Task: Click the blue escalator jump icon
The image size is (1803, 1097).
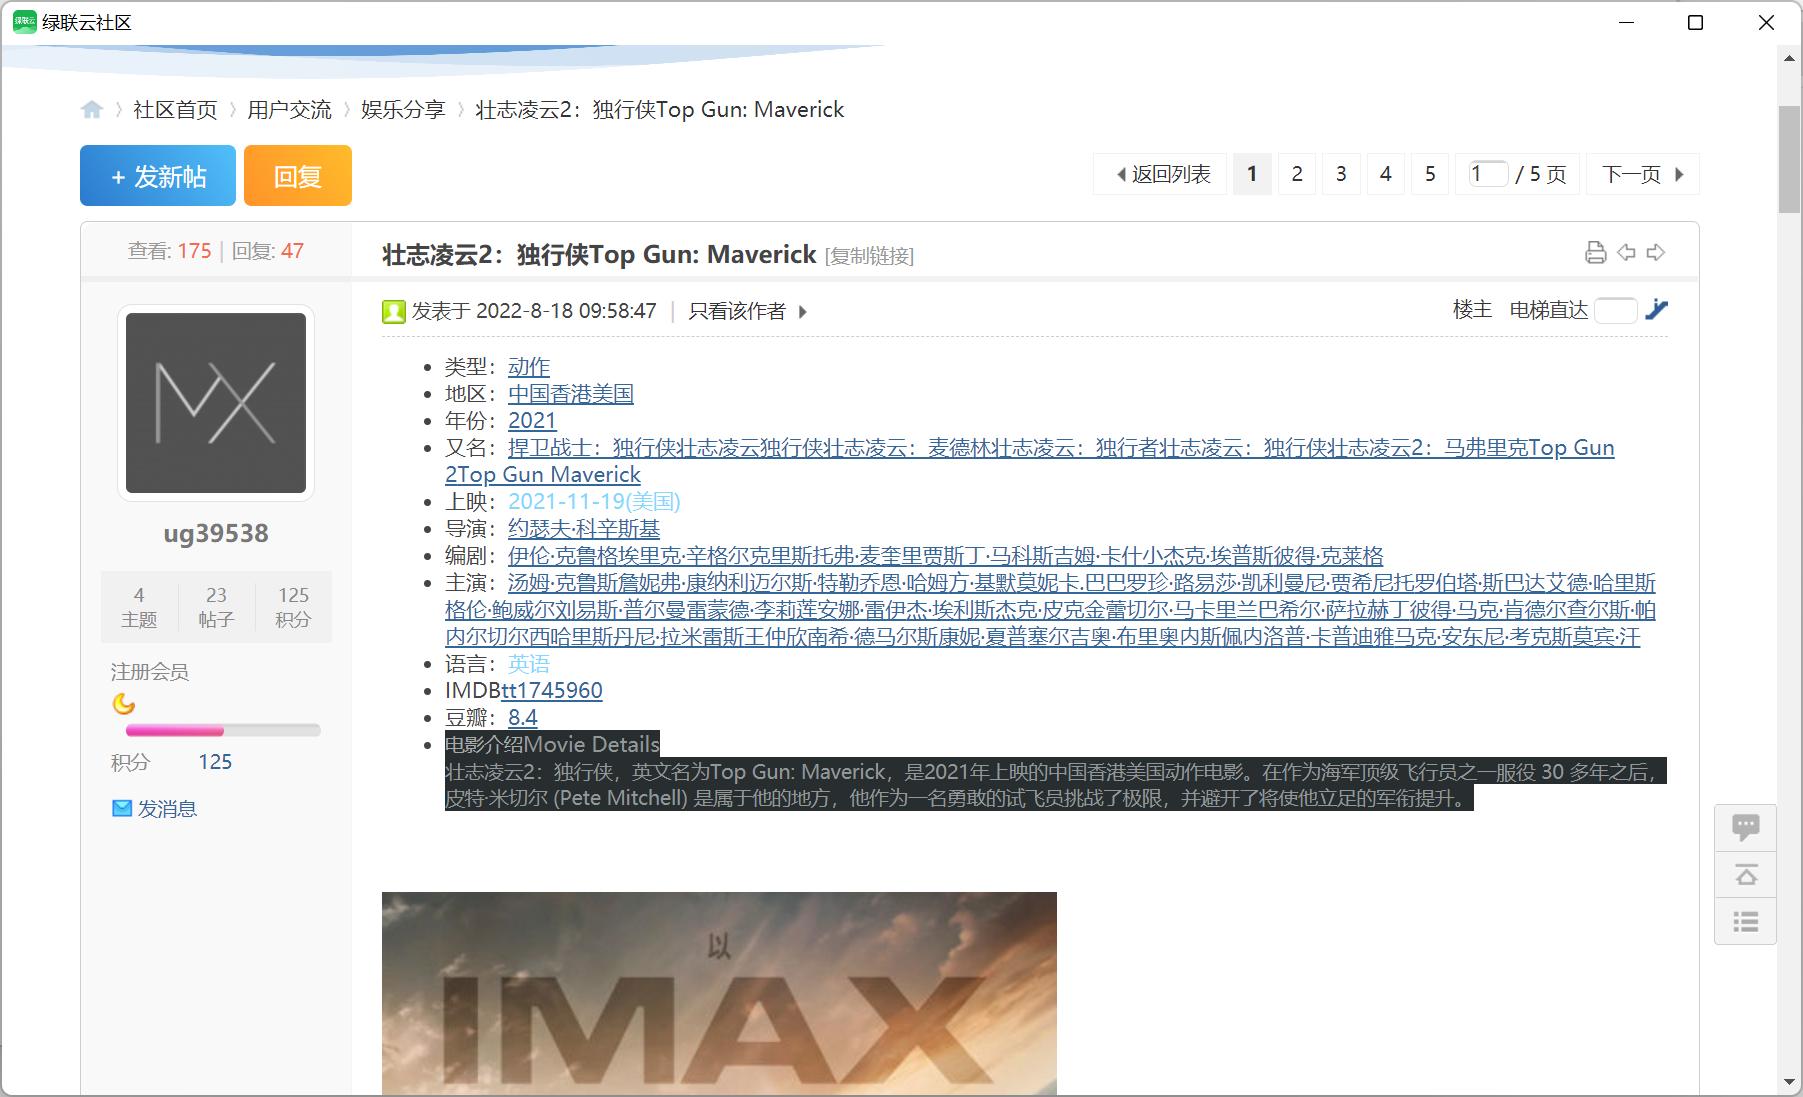Action: click(x=1658, y=310)
